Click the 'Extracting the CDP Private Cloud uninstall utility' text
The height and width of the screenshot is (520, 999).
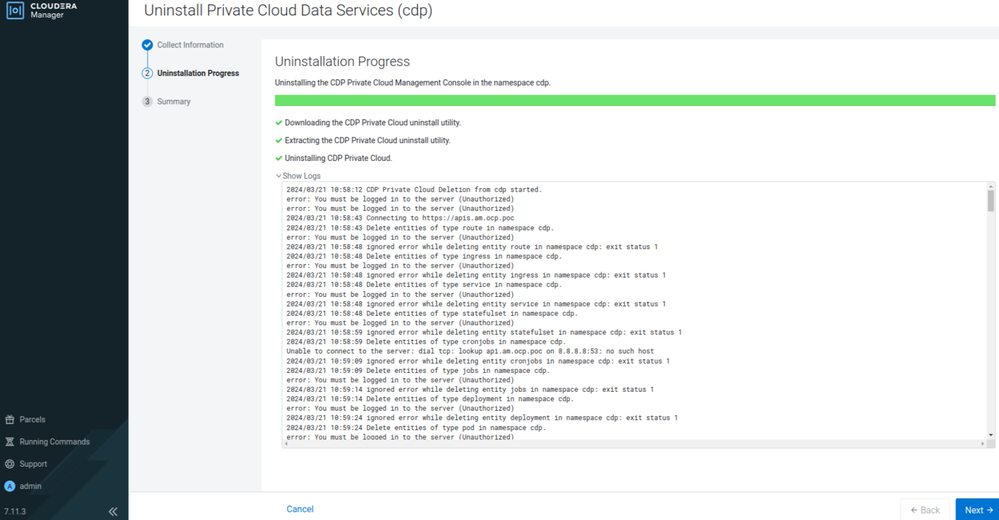368,140
